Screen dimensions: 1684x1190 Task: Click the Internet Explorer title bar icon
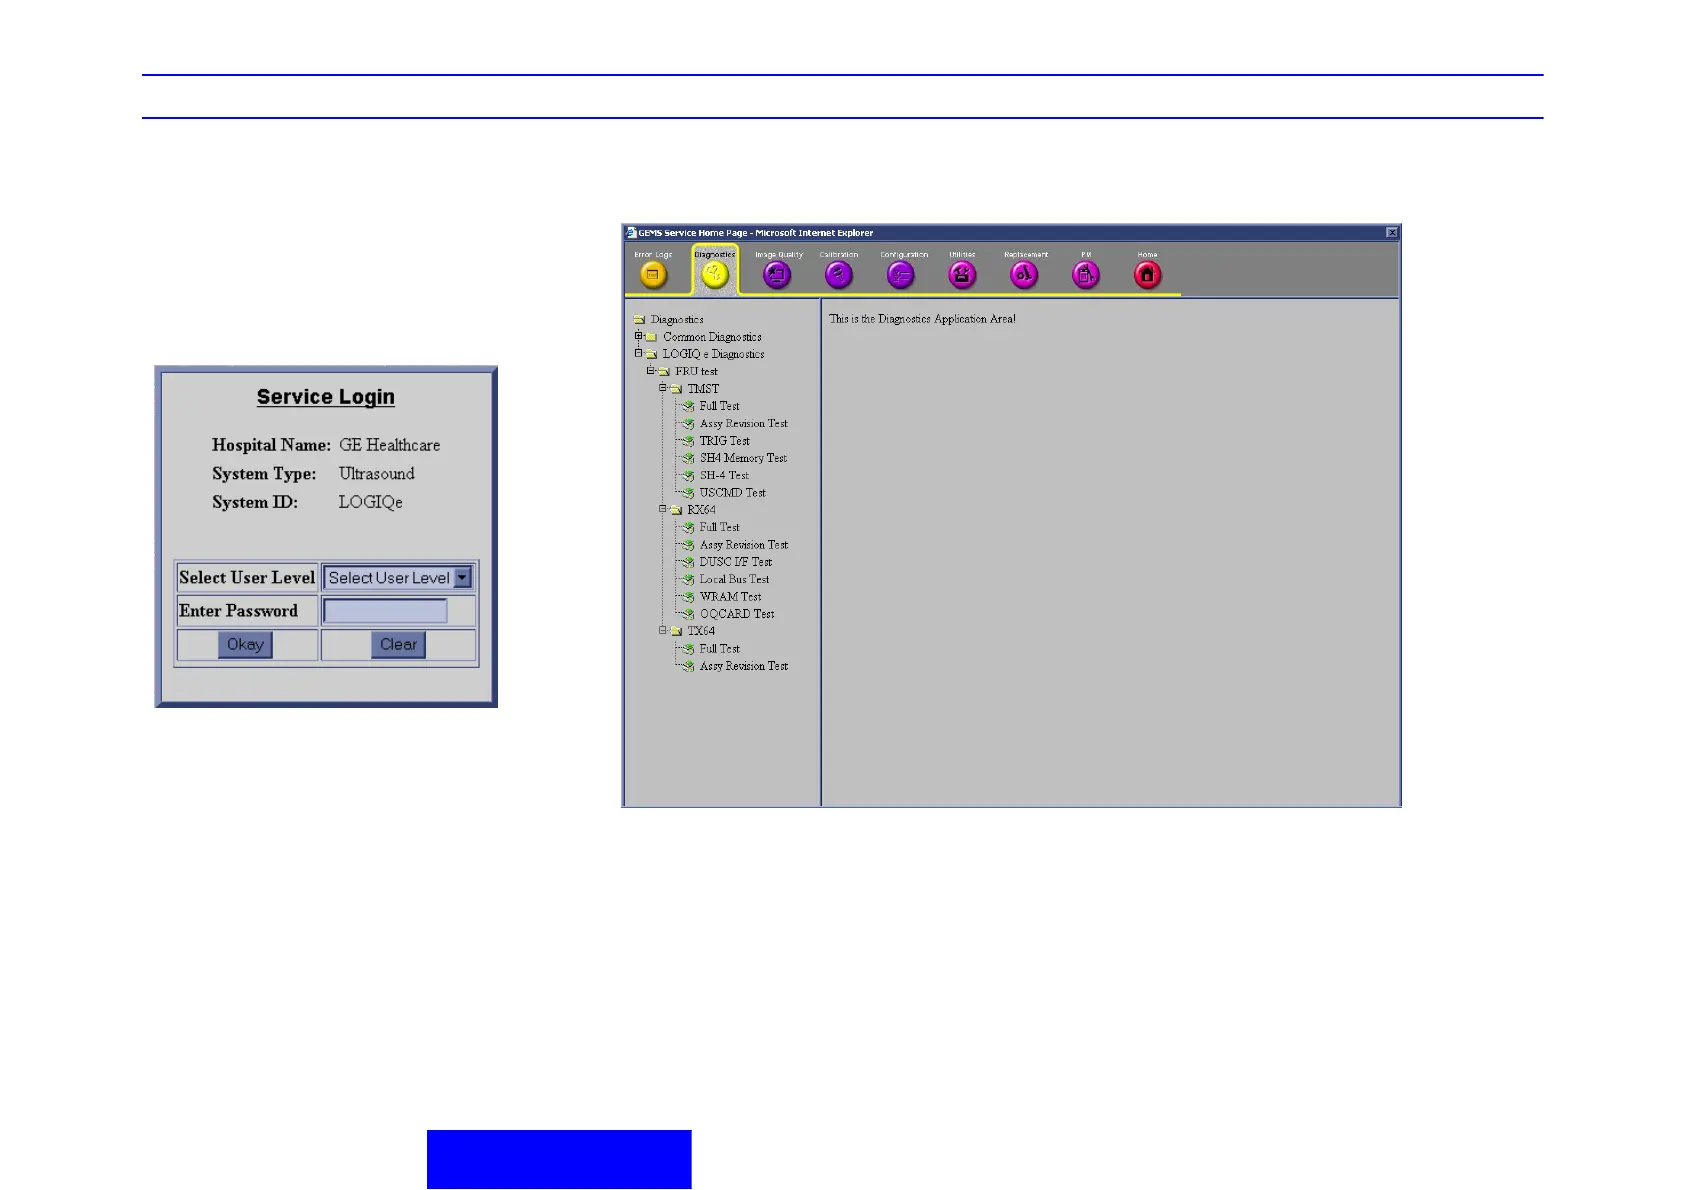631,232
